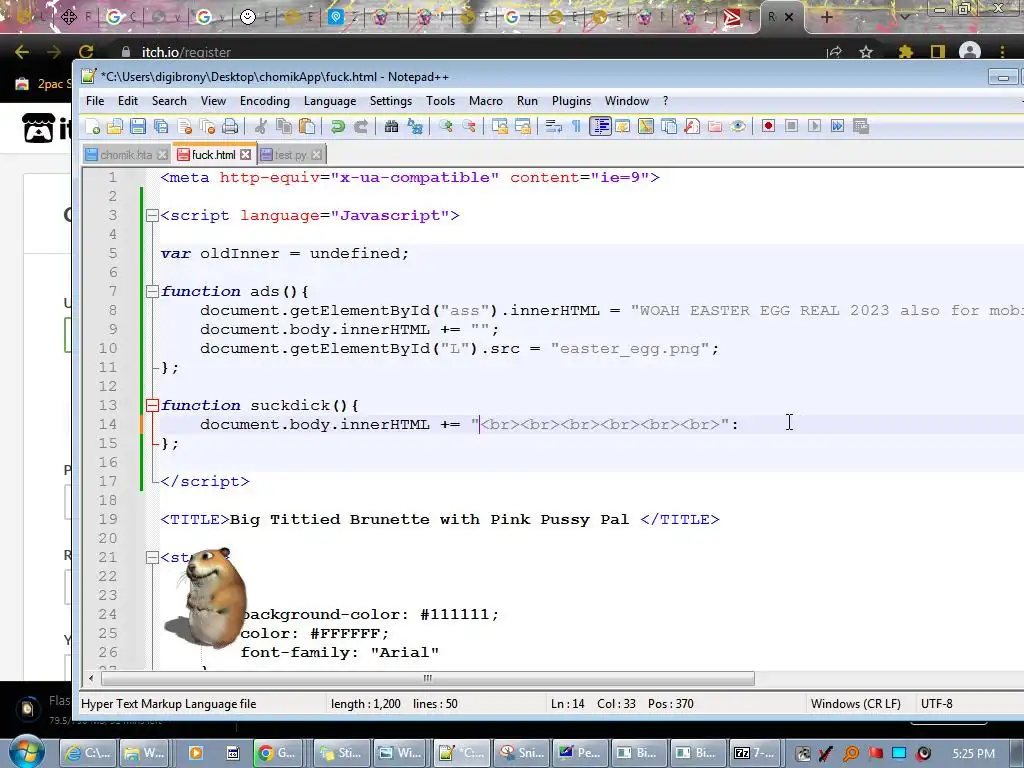Open the Plugins menu
Screen dimensions: 1024x768
click(x=571, y=101)
